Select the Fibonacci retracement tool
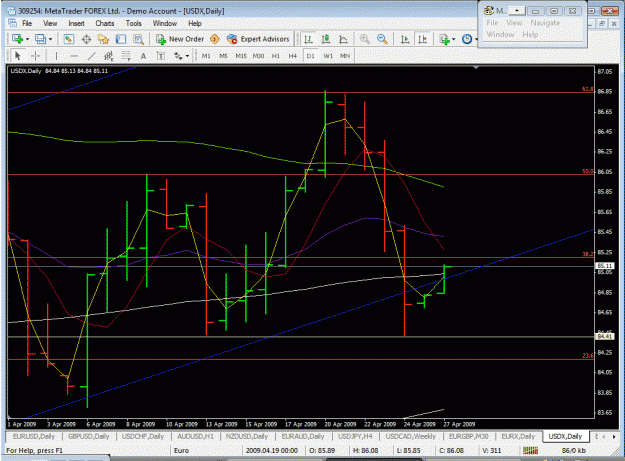 [126, 56]
